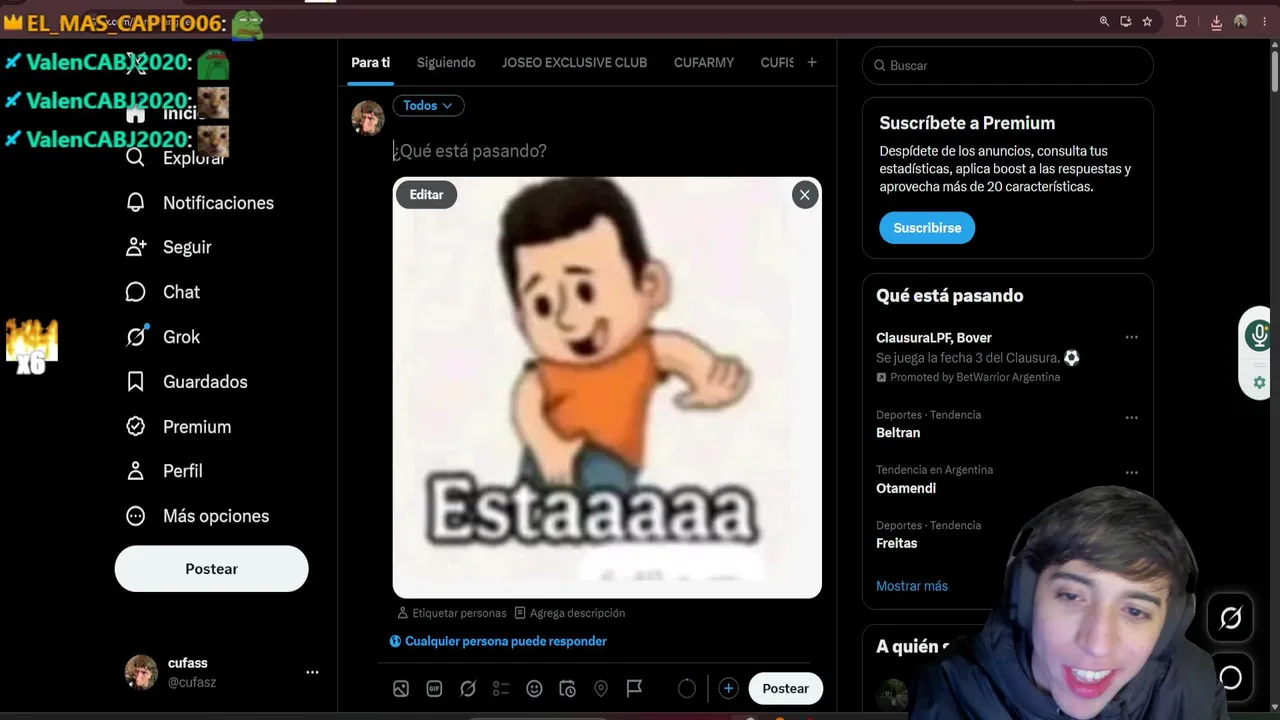The image size is (1280, 720).
Task: Schedule the post with calendar icon
Action: [567, 688]
